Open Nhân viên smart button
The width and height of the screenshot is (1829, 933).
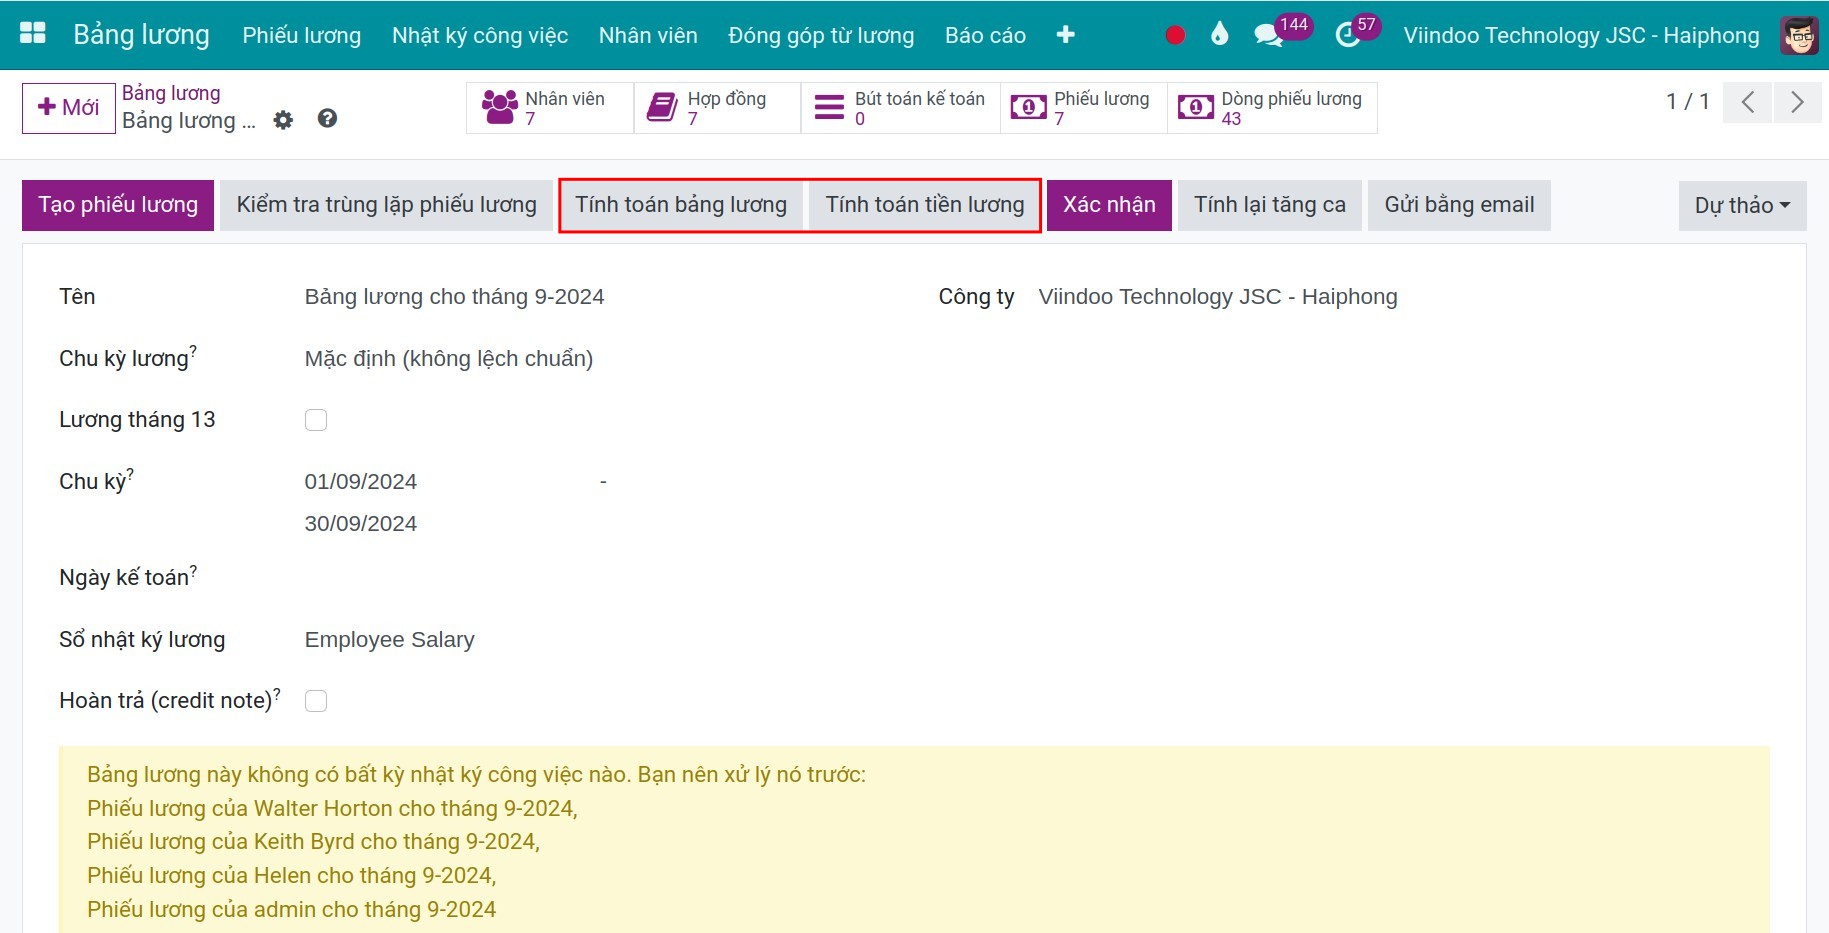[550, 108]
